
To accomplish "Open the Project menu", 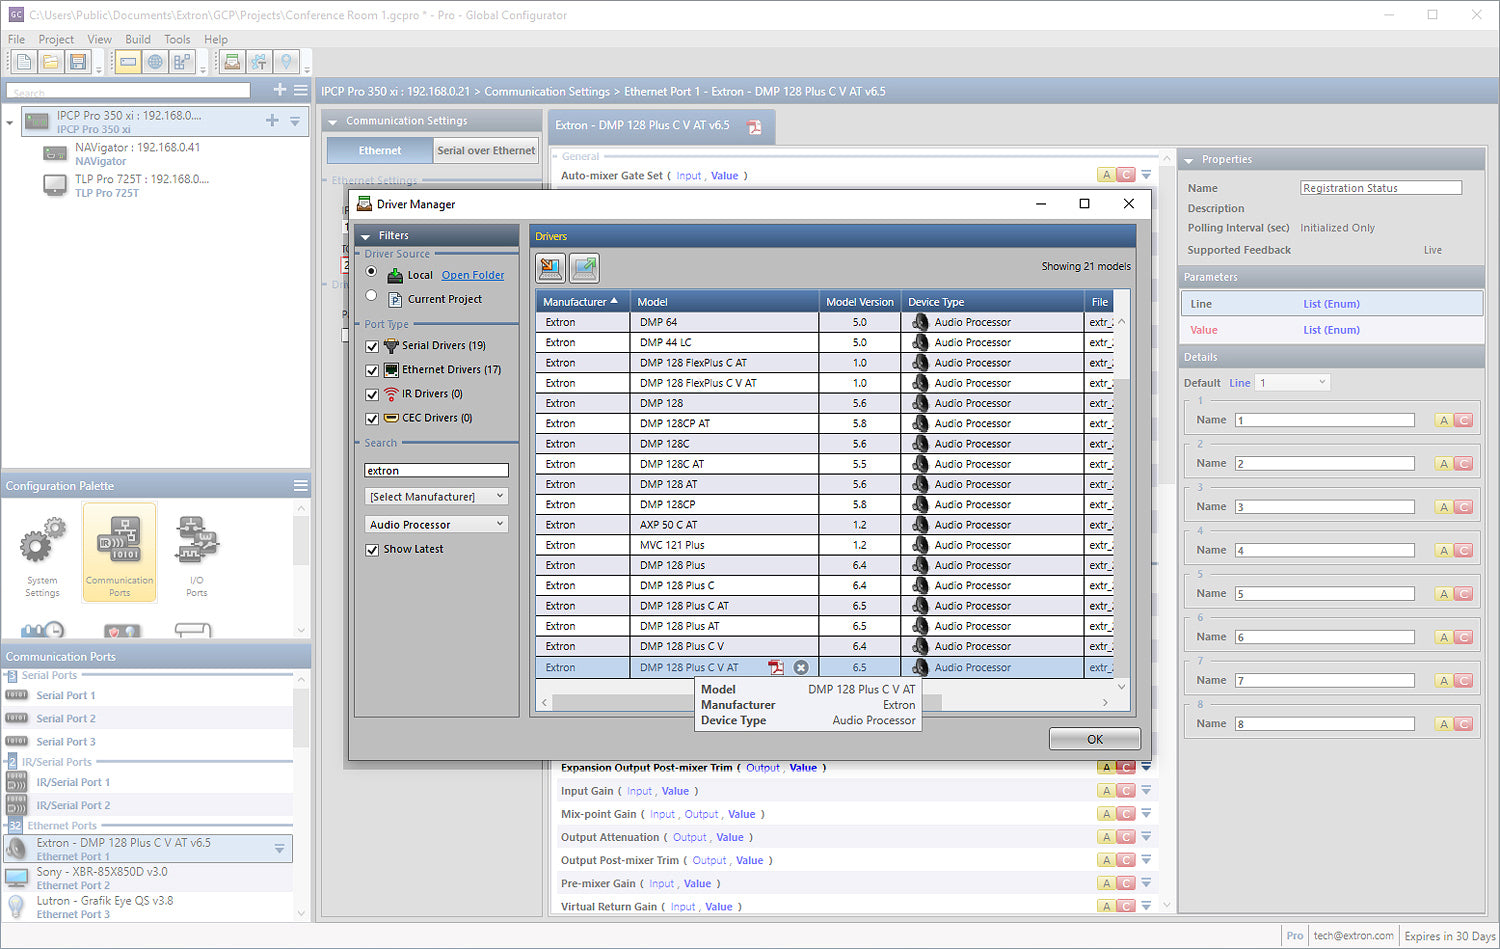I will coord(56,39).
